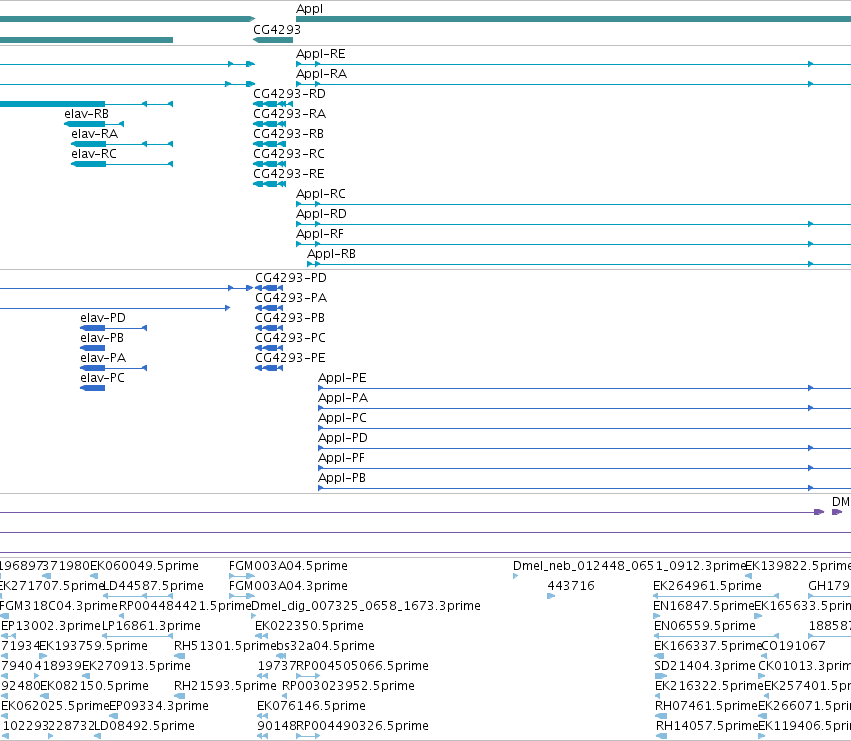The width and height of the screenshot is (851, 741).
Task: Select the CG4293 gene label
Action: pos(277,29)
